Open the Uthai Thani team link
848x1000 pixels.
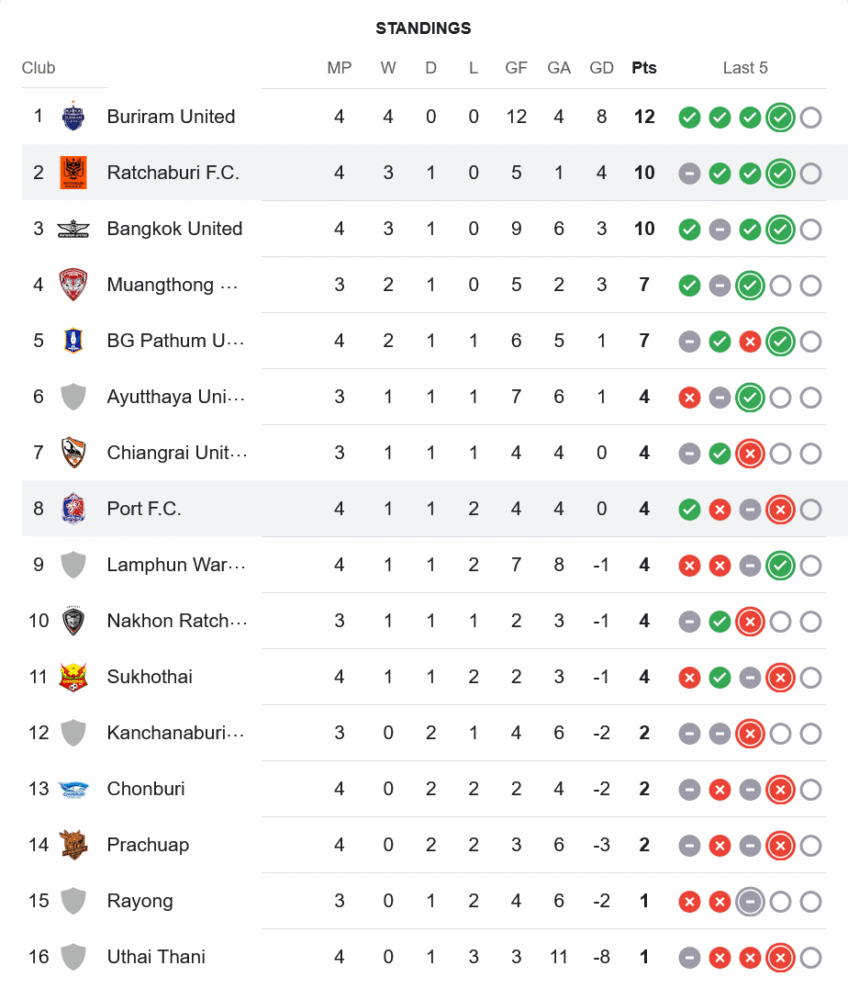156,957
